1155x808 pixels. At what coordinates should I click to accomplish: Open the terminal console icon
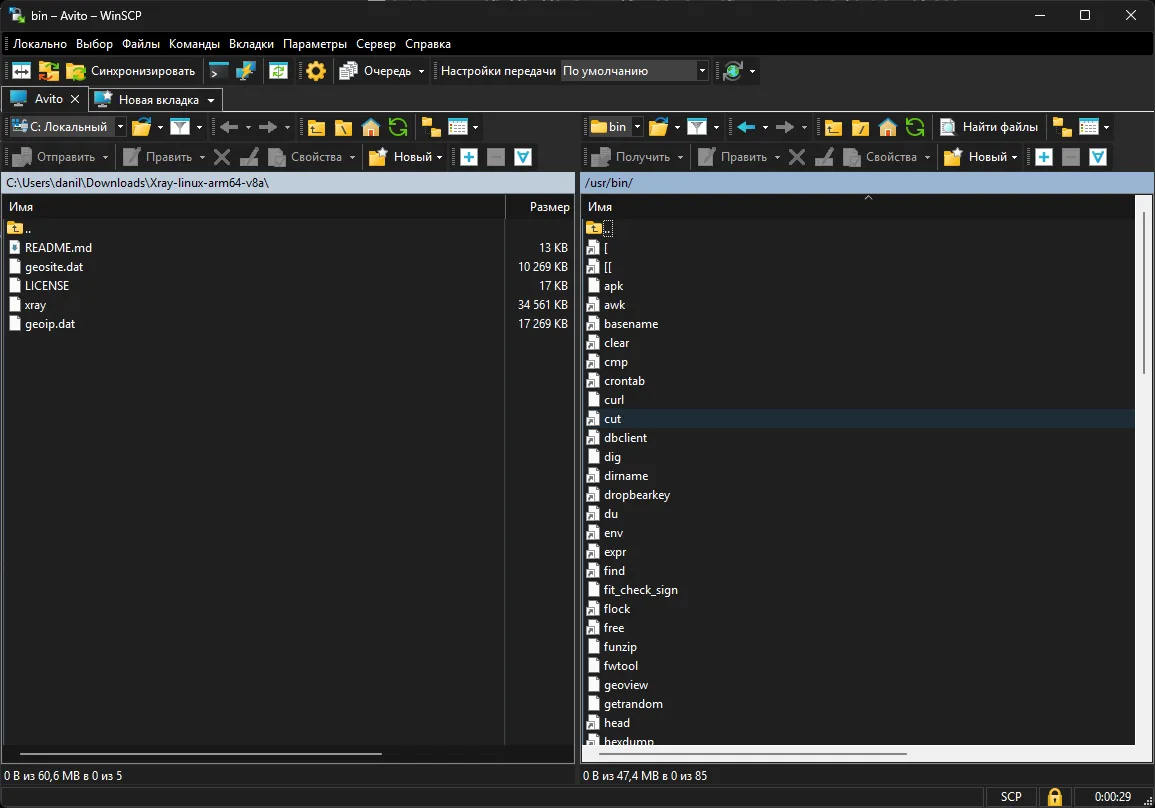pos(219,71)
